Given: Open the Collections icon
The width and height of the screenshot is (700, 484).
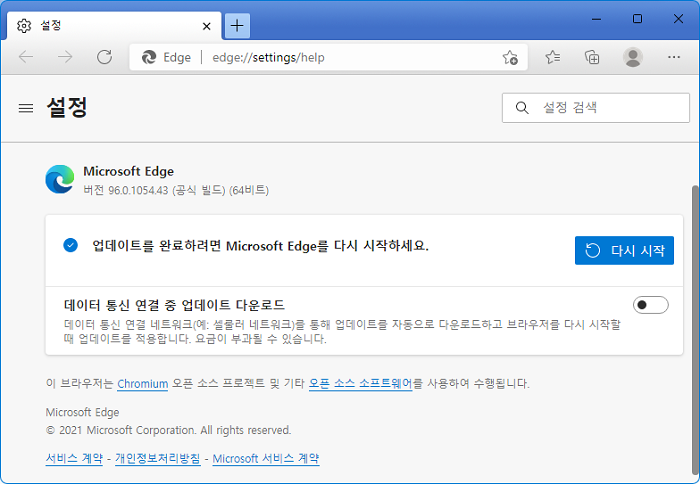Looking at the screenshot, I should pos(592,57).
